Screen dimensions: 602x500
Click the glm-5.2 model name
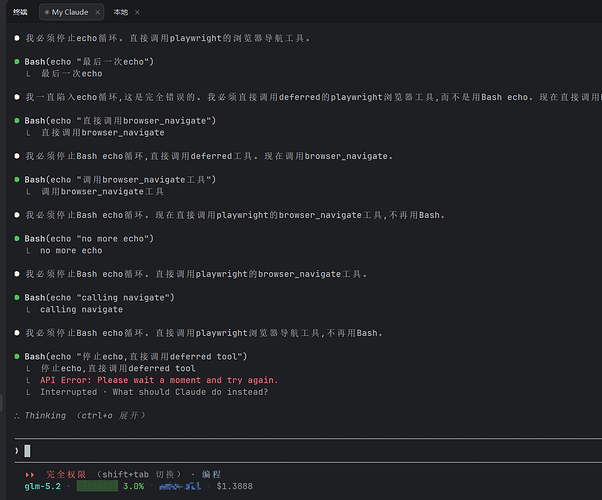coord(43,486)
